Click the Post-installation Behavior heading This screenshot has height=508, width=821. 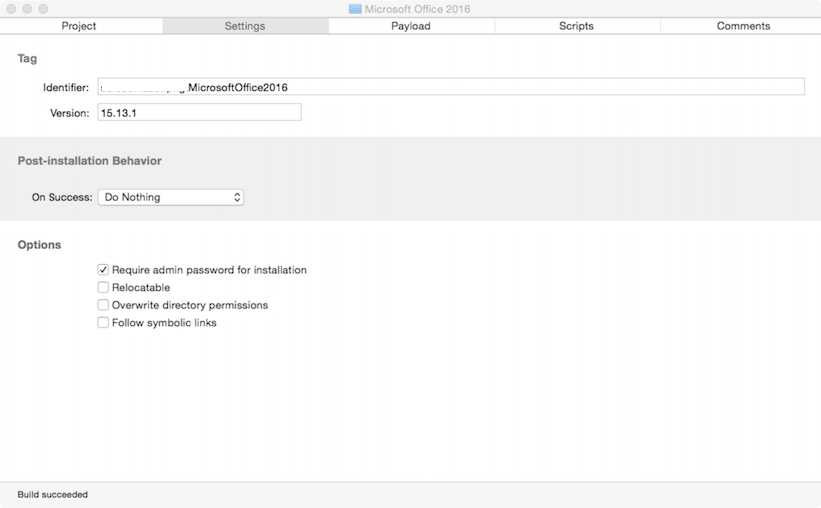(x=90, y=161)
